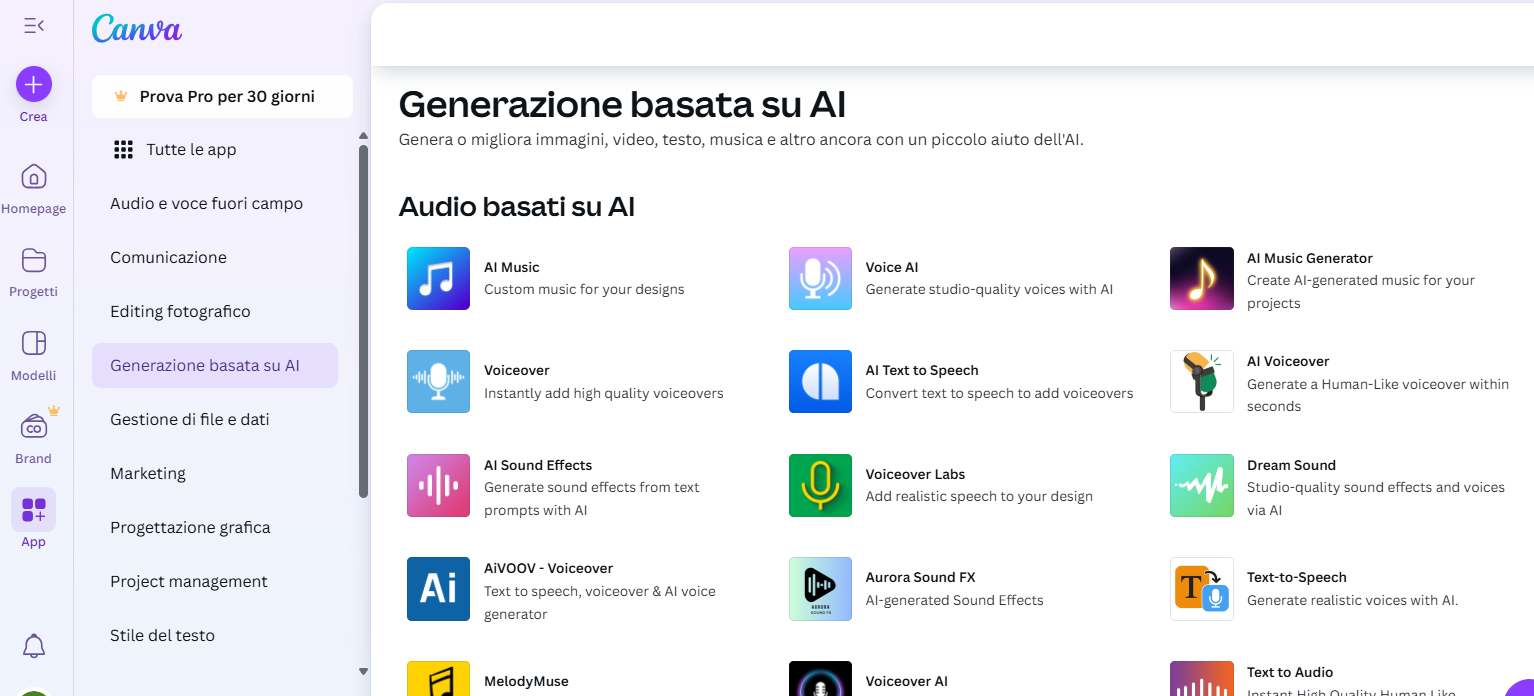Select the Comunicazione category
Screen dimensions: 1534x696
pyautogui.click(x=215, y=258)
